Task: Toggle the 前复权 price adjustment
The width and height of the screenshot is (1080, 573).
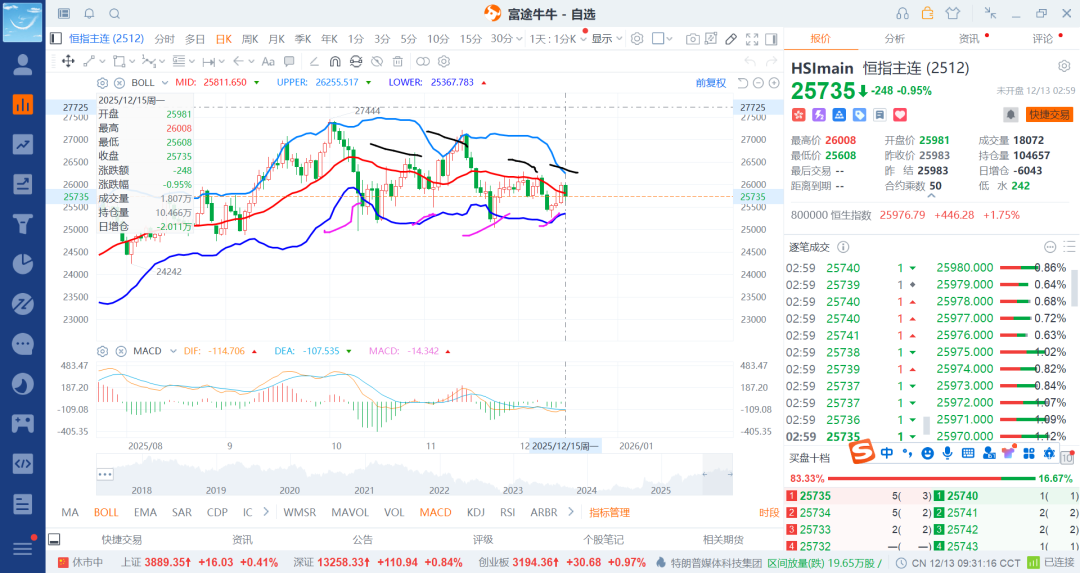Action: (711, 83)
